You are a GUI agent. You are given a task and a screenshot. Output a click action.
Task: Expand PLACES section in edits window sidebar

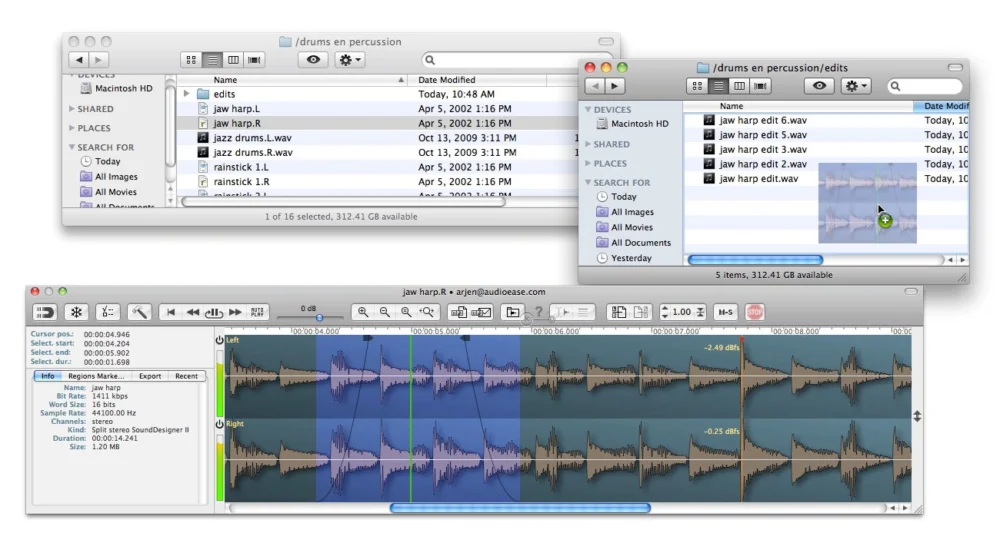coord(588,163)
